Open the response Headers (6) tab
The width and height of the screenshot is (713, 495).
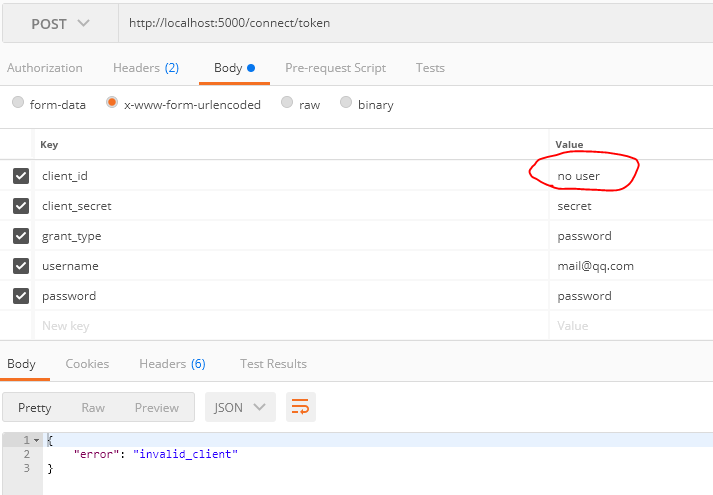point(172,364)
